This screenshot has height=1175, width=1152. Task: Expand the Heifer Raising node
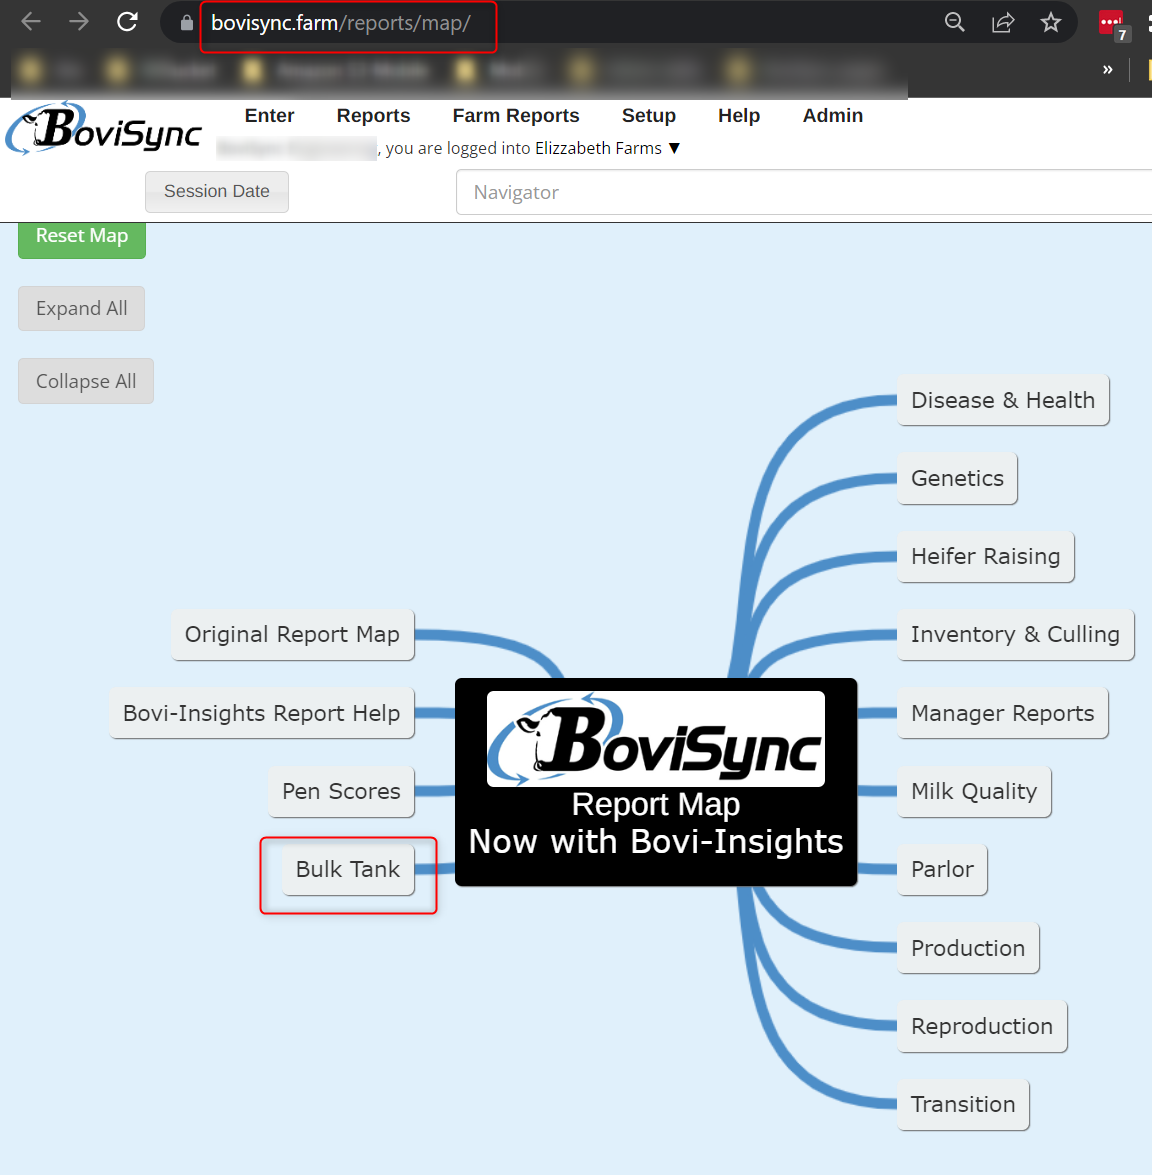(x=986, y=557)
